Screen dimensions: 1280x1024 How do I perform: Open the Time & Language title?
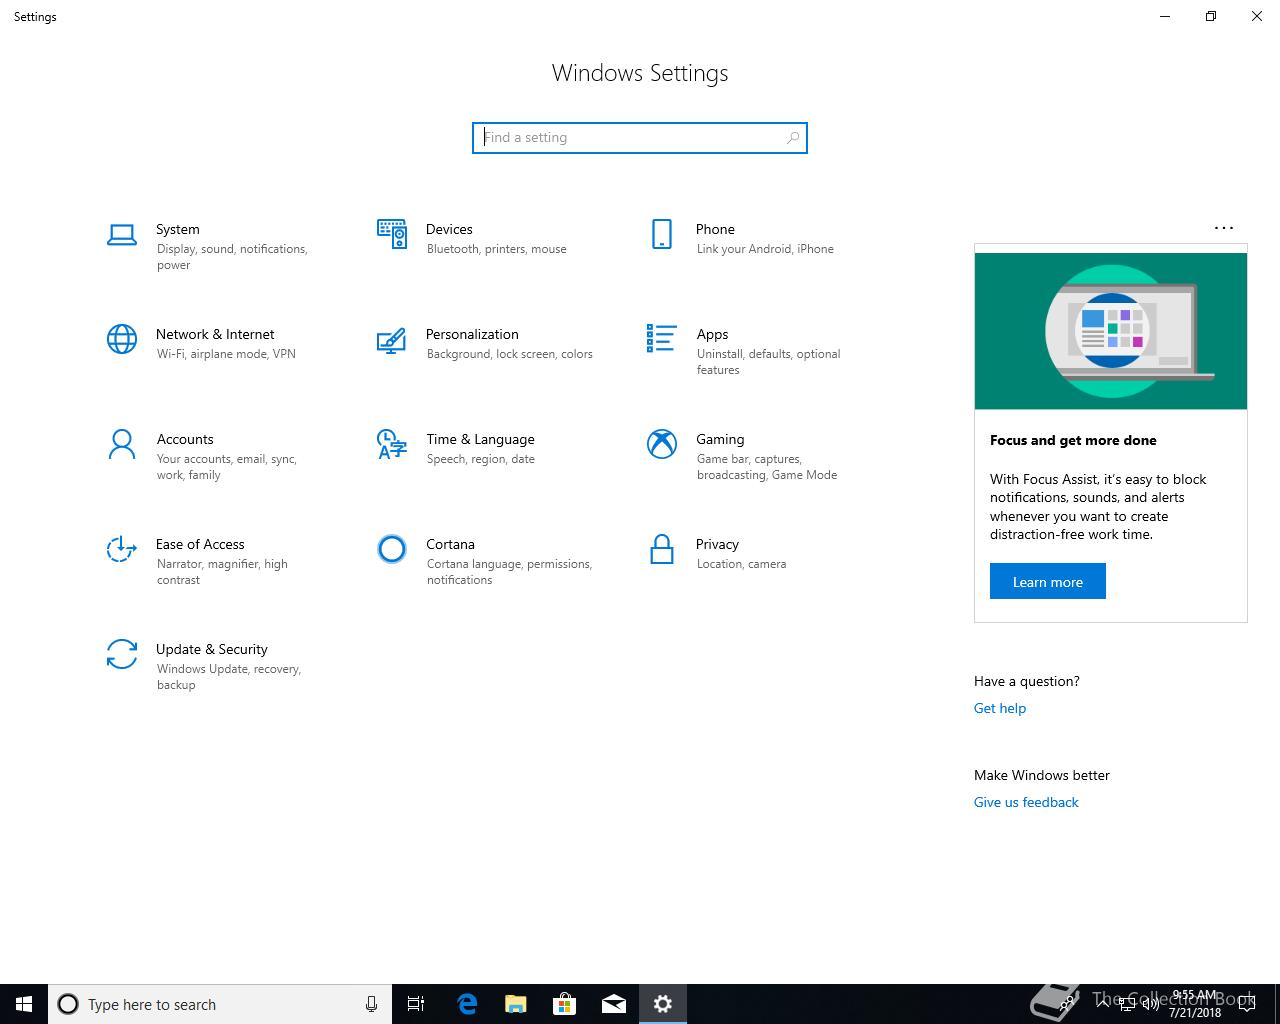pyautogui.click(x=480, y=439)
